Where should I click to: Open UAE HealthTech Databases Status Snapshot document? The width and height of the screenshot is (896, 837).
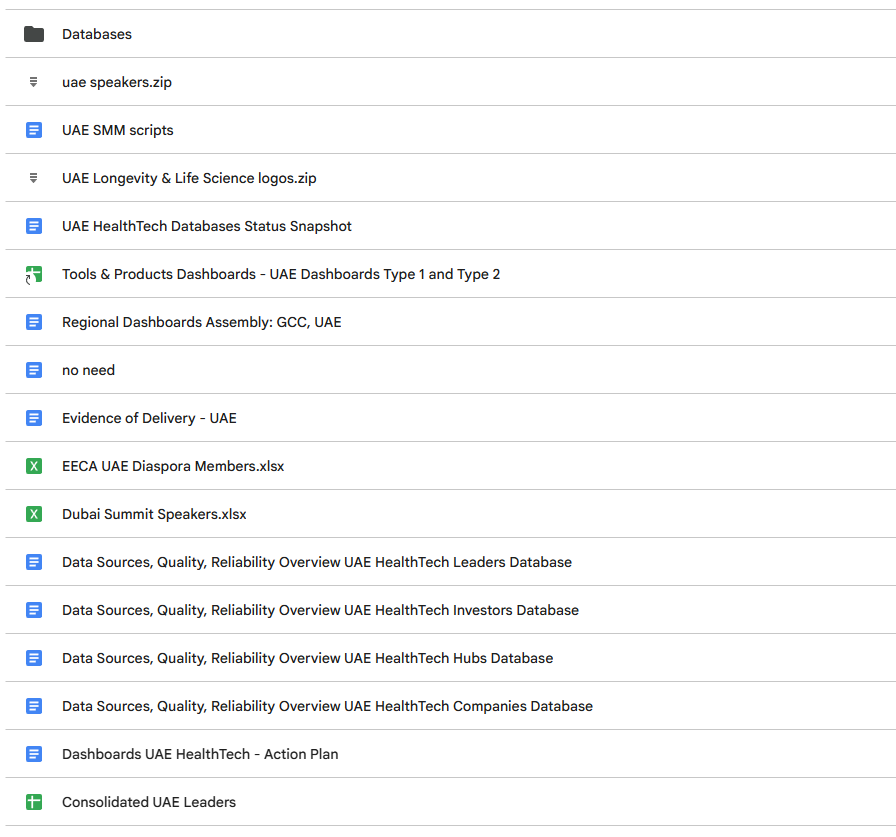coord(206,226)
